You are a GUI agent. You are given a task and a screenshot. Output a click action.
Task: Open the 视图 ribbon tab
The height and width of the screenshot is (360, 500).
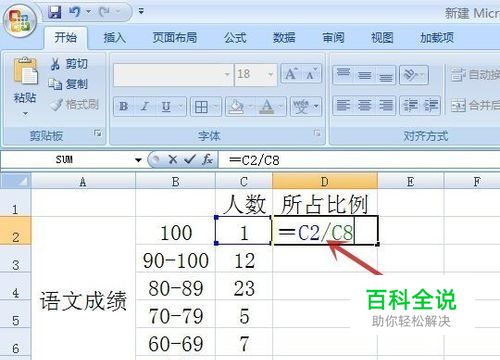382,37
